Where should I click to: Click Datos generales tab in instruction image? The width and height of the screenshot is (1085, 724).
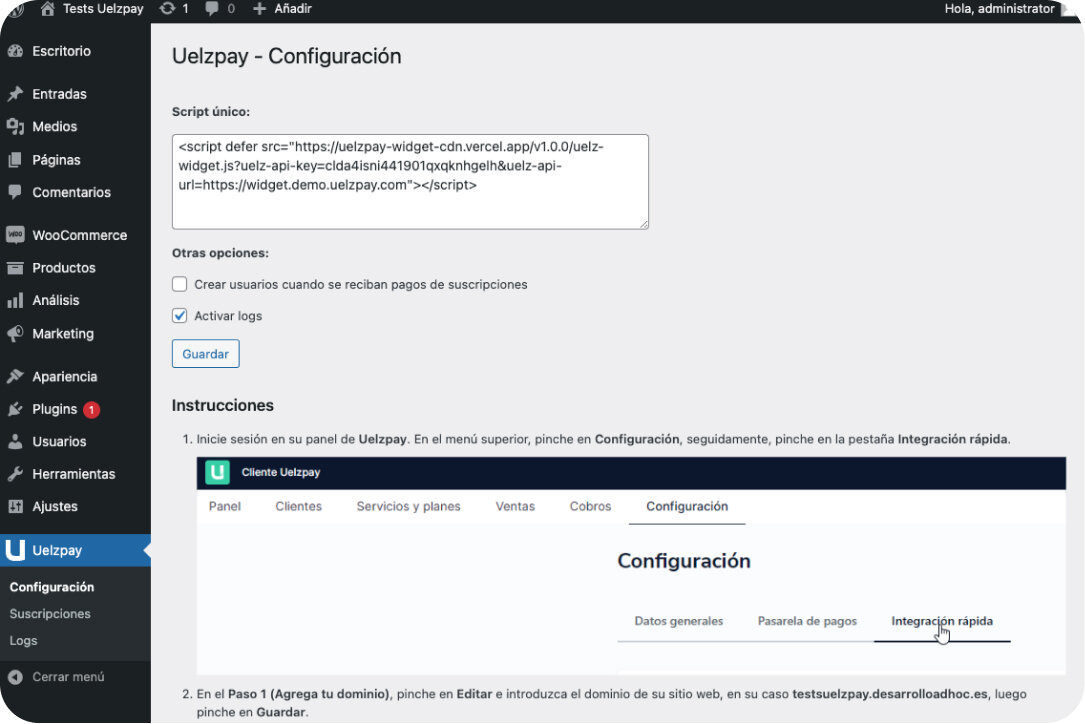[679, 622]
